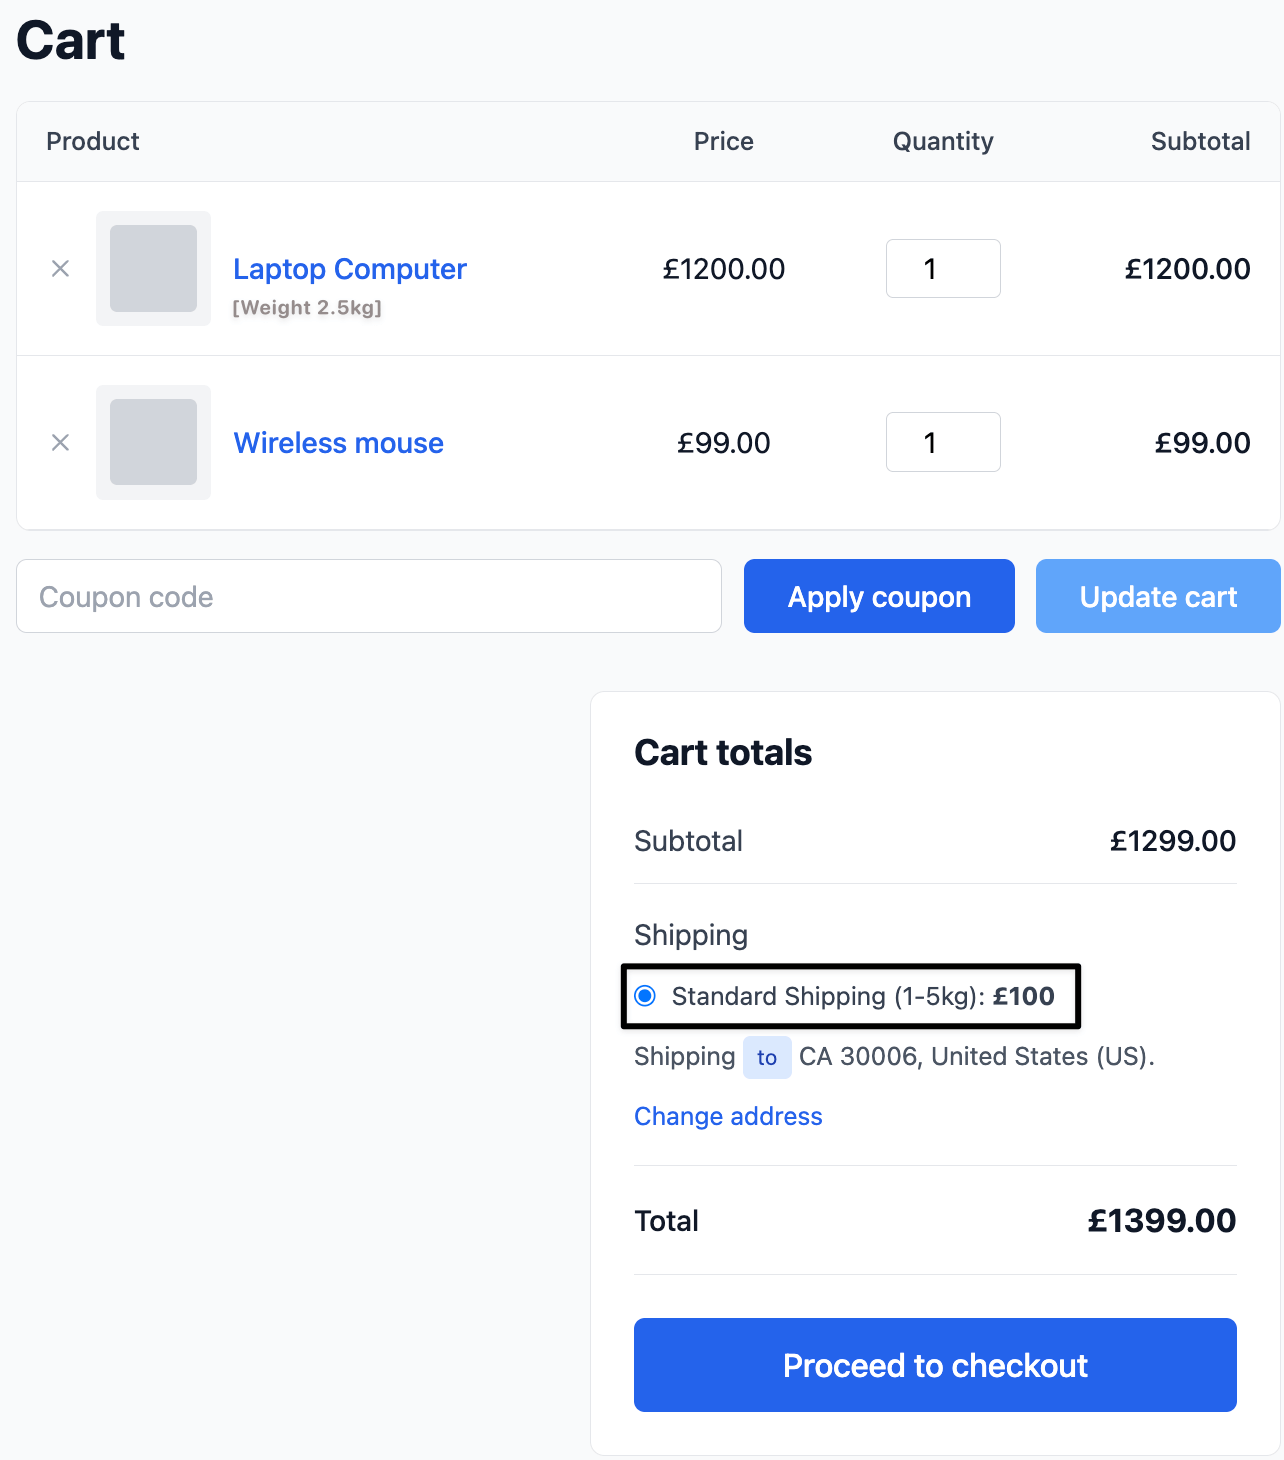This screenshot has width=1284, height=1460.
Task: Click the Change address link
Action: pyautogui.click(x=728, y=1116)
